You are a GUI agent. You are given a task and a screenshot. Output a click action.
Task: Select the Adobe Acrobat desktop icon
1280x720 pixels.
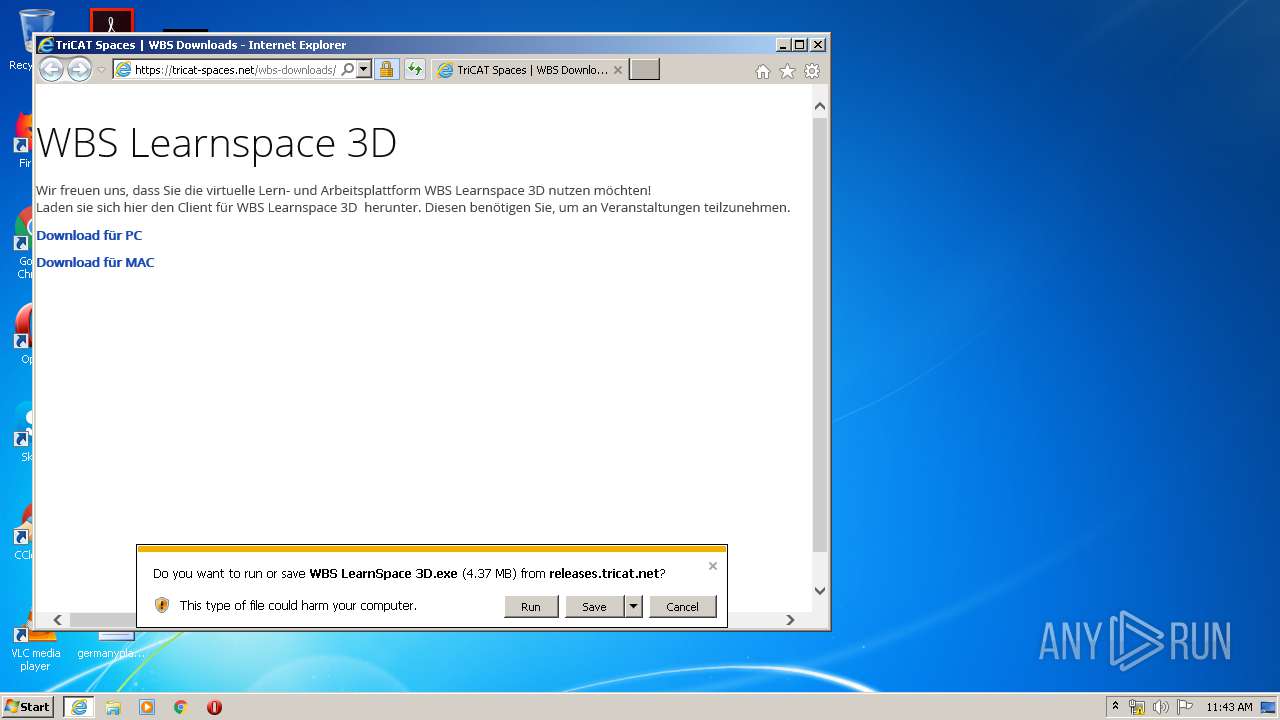point(111,20)
